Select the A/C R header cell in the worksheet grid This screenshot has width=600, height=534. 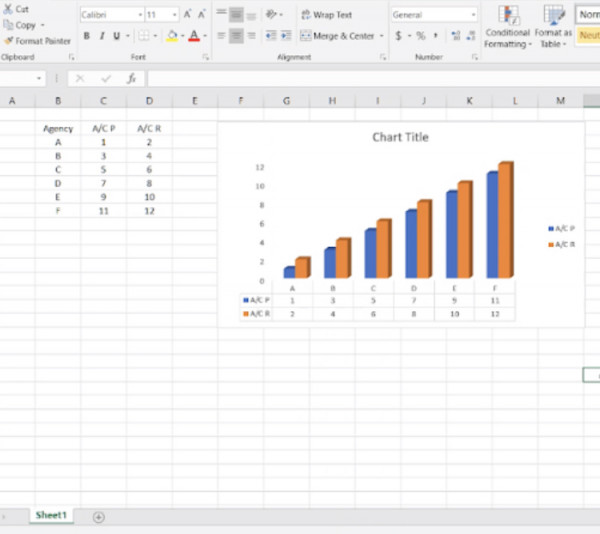tap(149, 129)
